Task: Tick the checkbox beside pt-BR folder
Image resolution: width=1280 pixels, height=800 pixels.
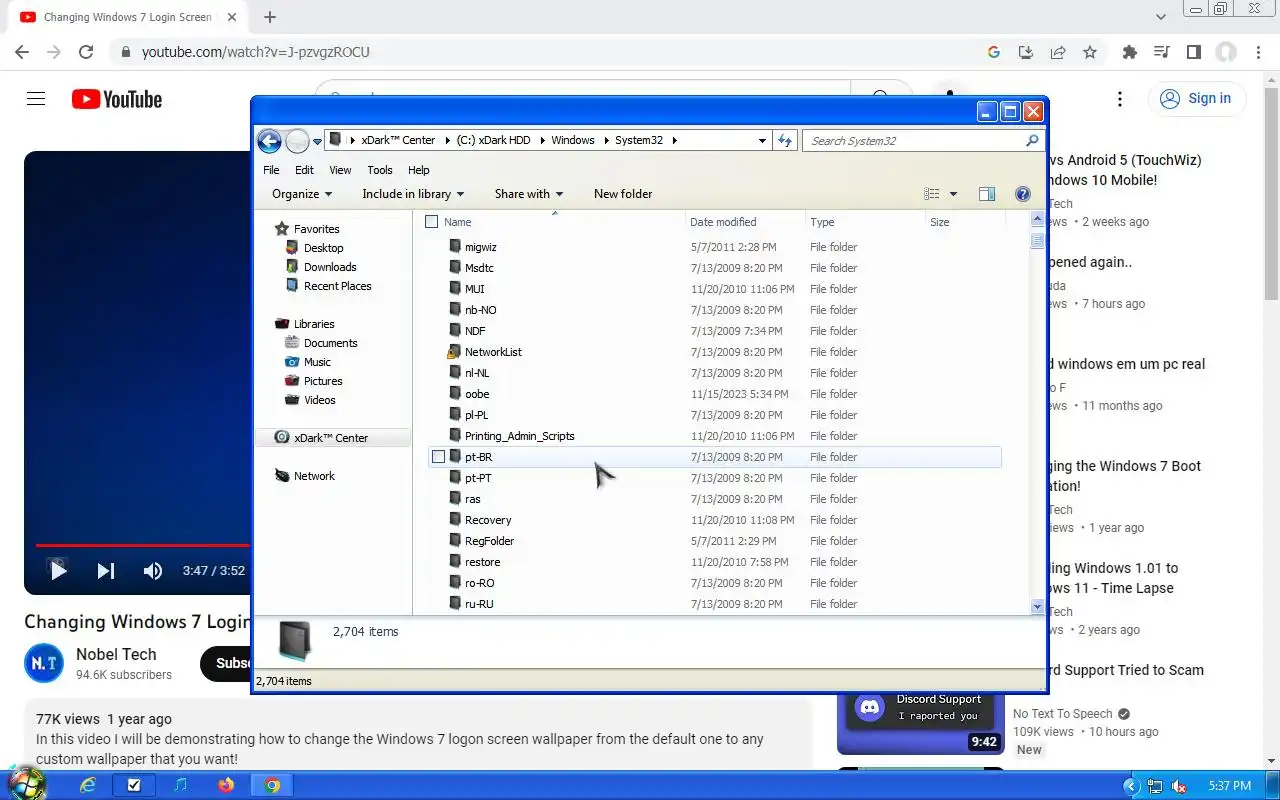Action: tap(438, 457)
